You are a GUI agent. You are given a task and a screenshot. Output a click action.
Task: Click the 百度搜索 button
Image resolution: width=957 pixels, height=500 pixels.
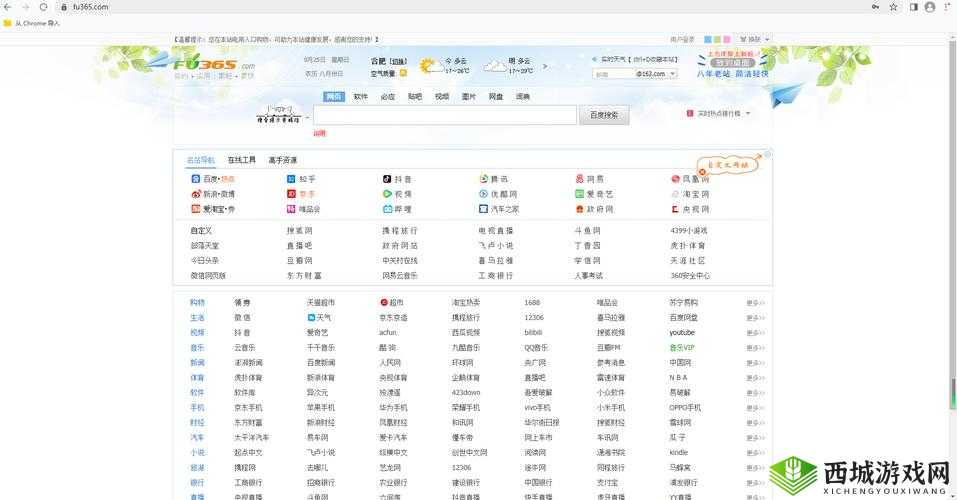pos(604,115)
